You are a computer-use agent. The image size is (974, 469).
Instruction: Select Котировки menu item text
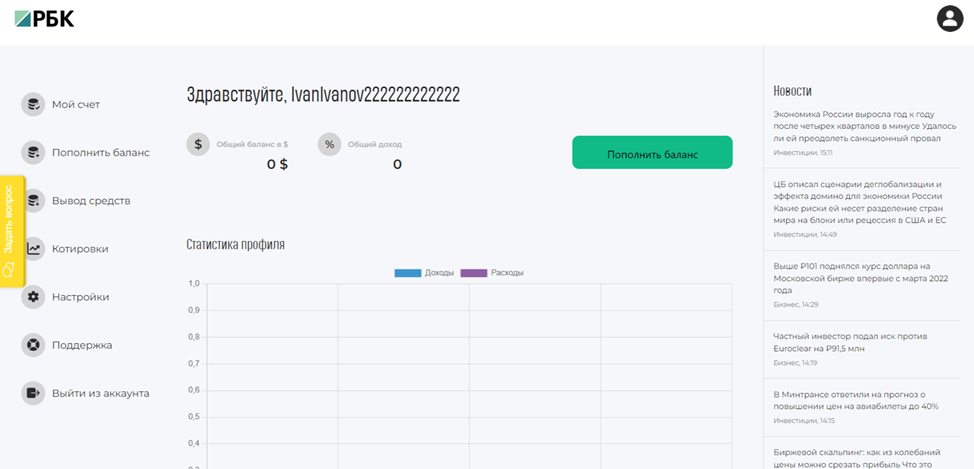pos(80,248)
